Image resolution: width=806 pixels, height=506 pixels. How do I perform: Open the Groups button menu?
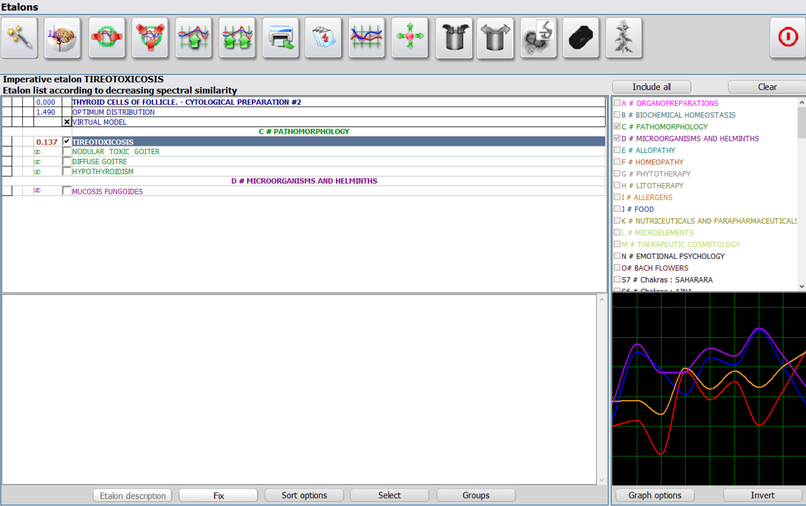pyautogui.click(x=475, y=495)
